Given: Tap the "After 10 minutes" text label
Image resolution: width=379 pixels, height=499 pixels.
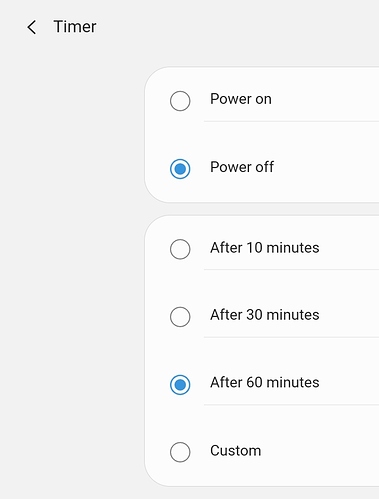Looking at the screenshot, I should tap(265, 248).
